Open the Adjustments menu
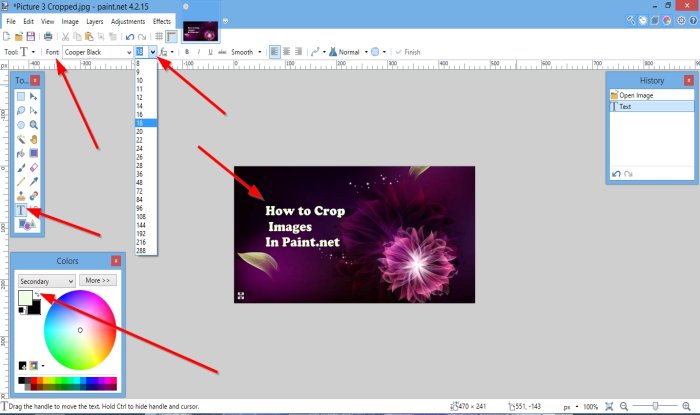This screenshot has height=415, width=700. click(128, 21)
